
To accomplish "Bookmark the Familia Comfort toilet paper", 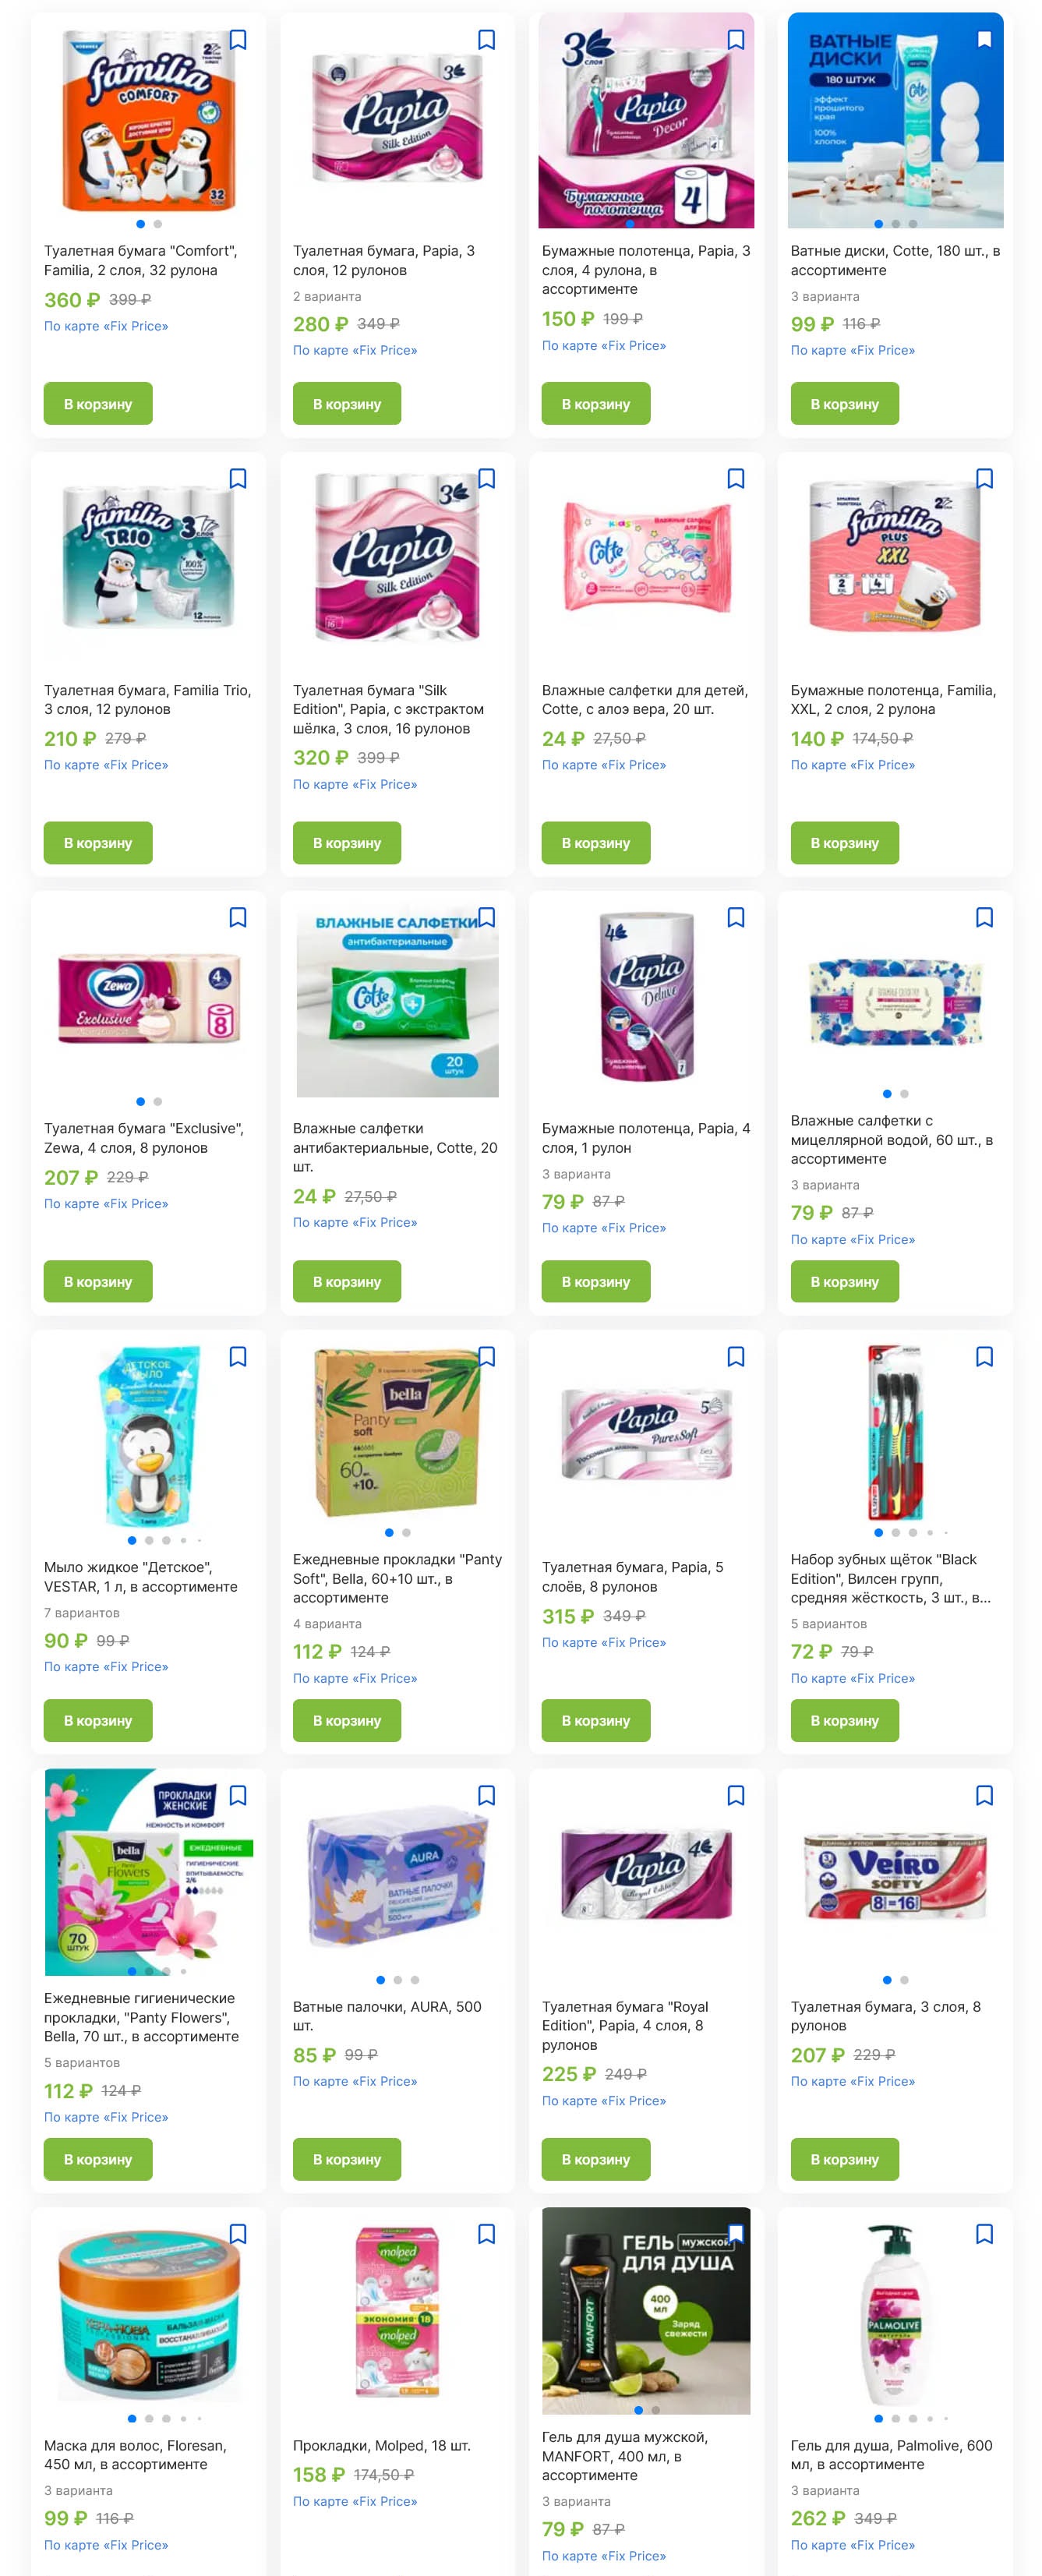I will (x=238, y=40).
